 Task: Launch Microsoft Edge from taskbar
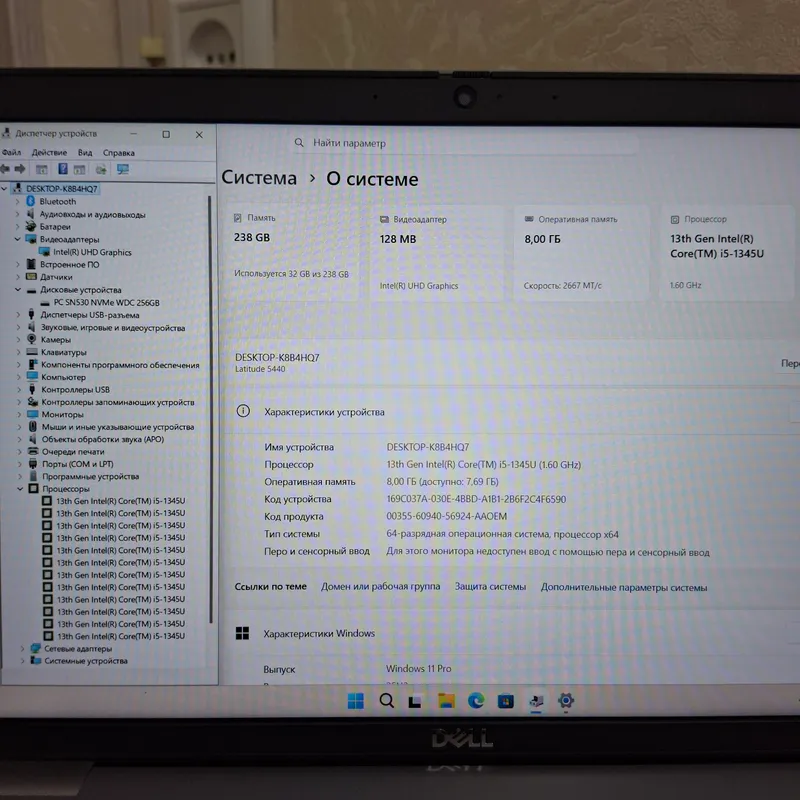coord(476,701)
